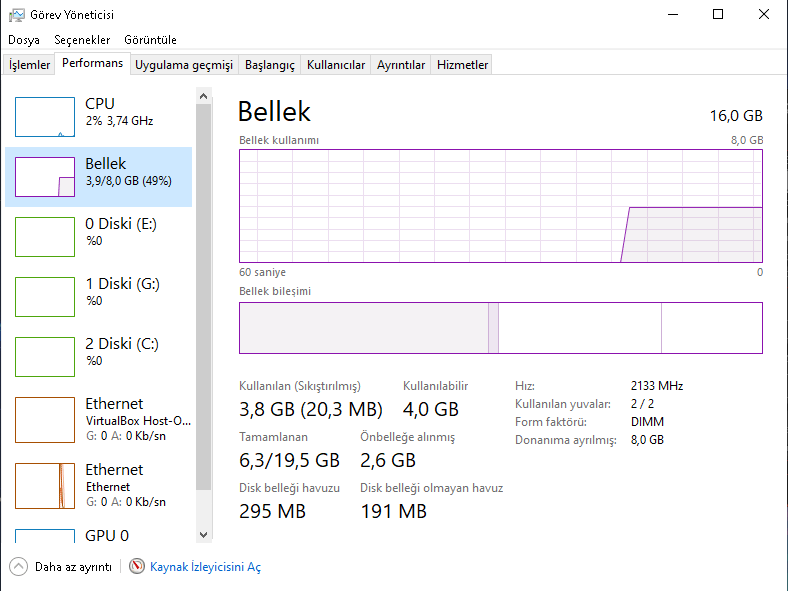The width and height of the screenshot is (788, 591).
Task: Switch to the Hizmetler tab
Action: 462,65
